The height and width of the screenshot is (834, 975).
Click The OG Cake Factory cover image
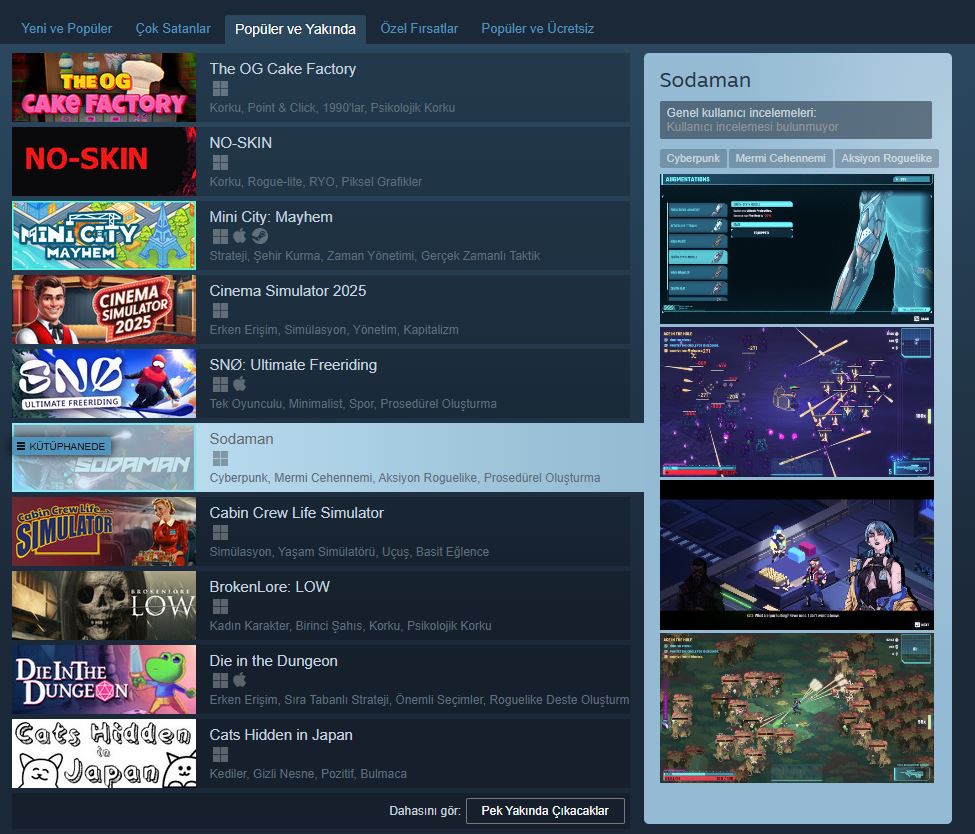[104, 87]
